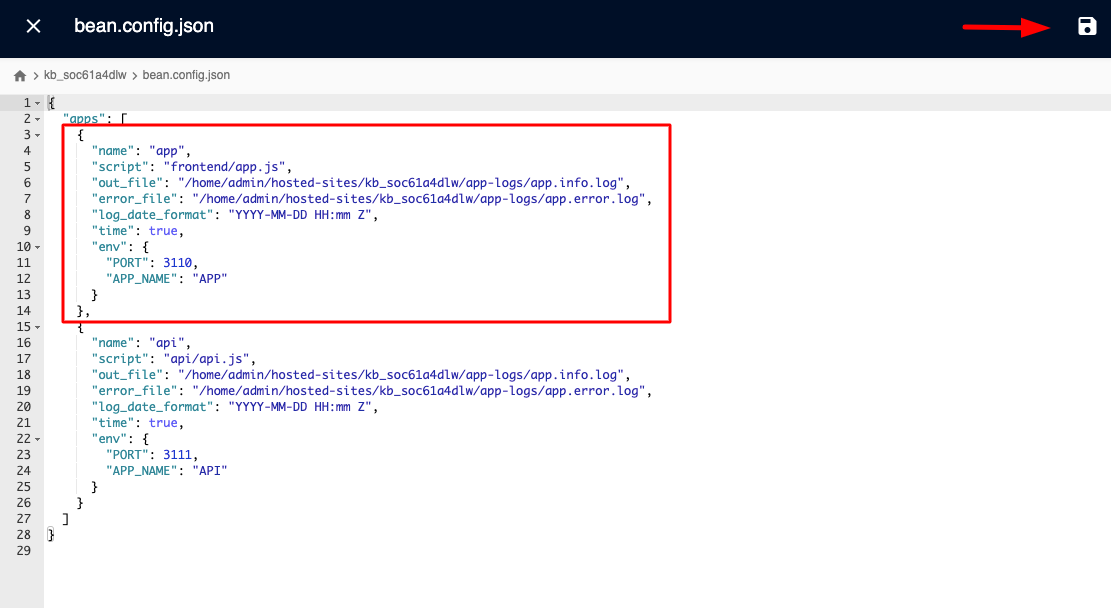Collapse the api object at line 15

tap(38, 327)
